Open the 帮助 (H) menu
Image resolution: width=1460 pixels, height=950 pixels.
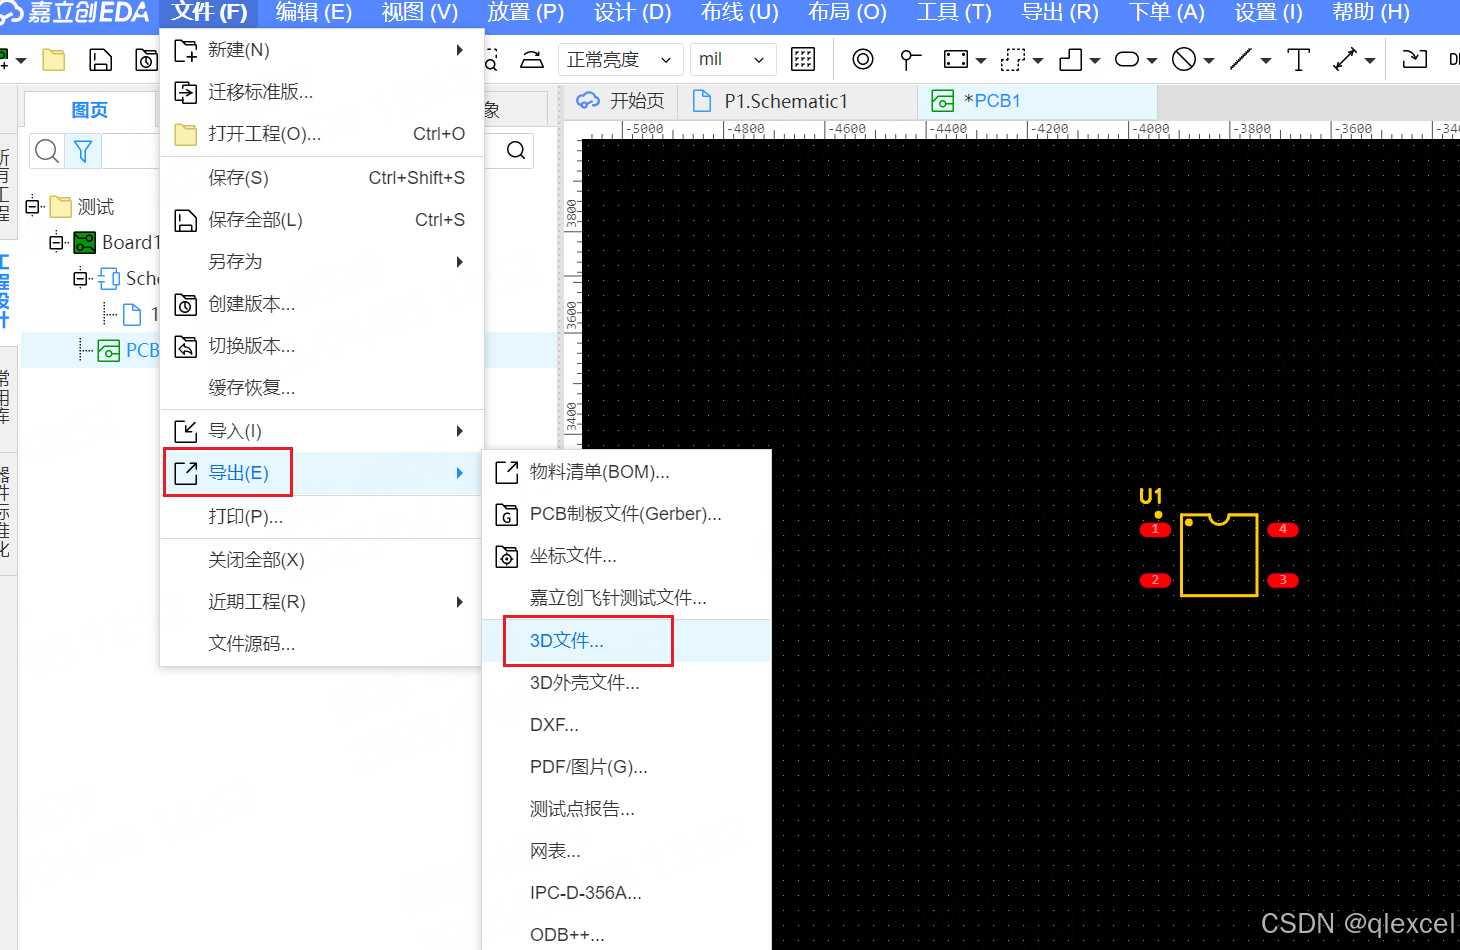(x=1371, y=13)
